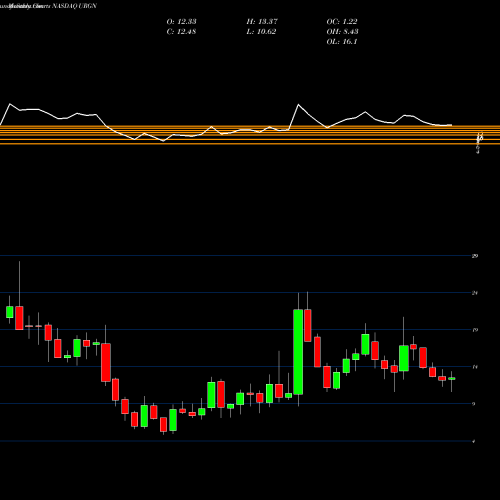Click the tallest green candlestick body
Screen dimensions: 500x500
coord(298,352)
